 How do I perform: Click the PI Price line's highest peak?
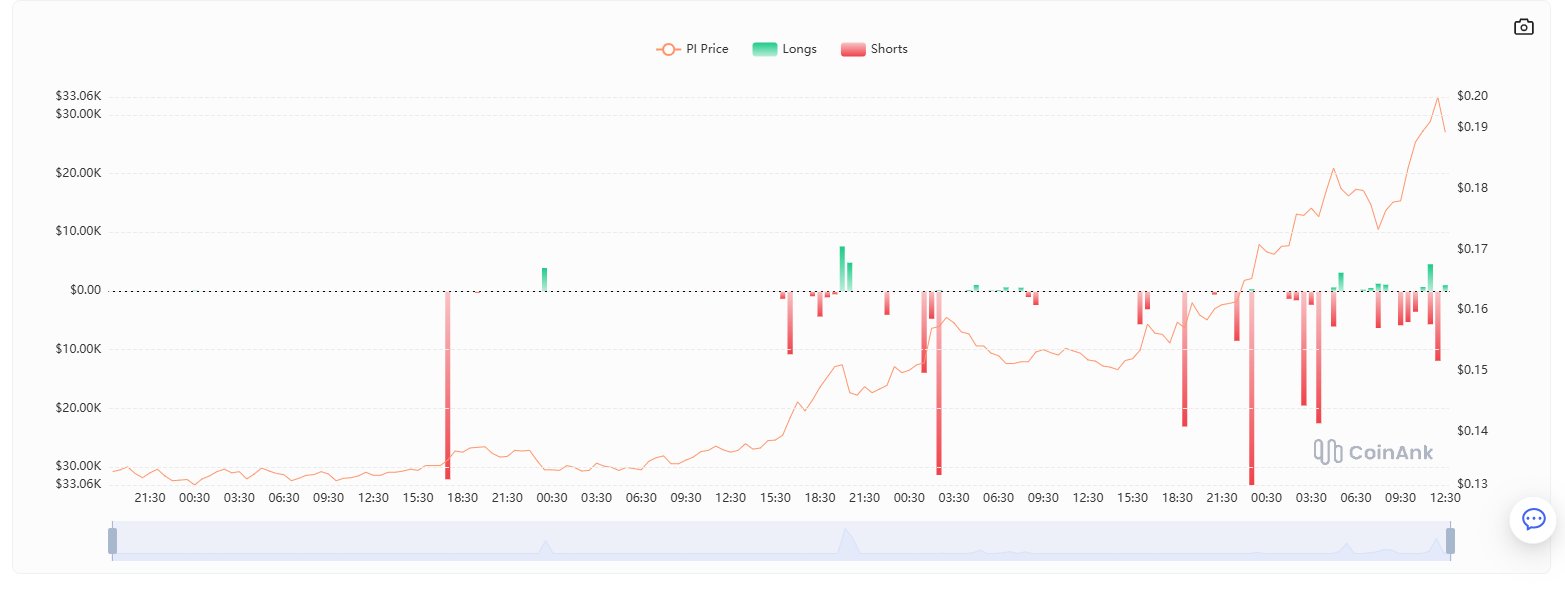tap(1438, 98)
